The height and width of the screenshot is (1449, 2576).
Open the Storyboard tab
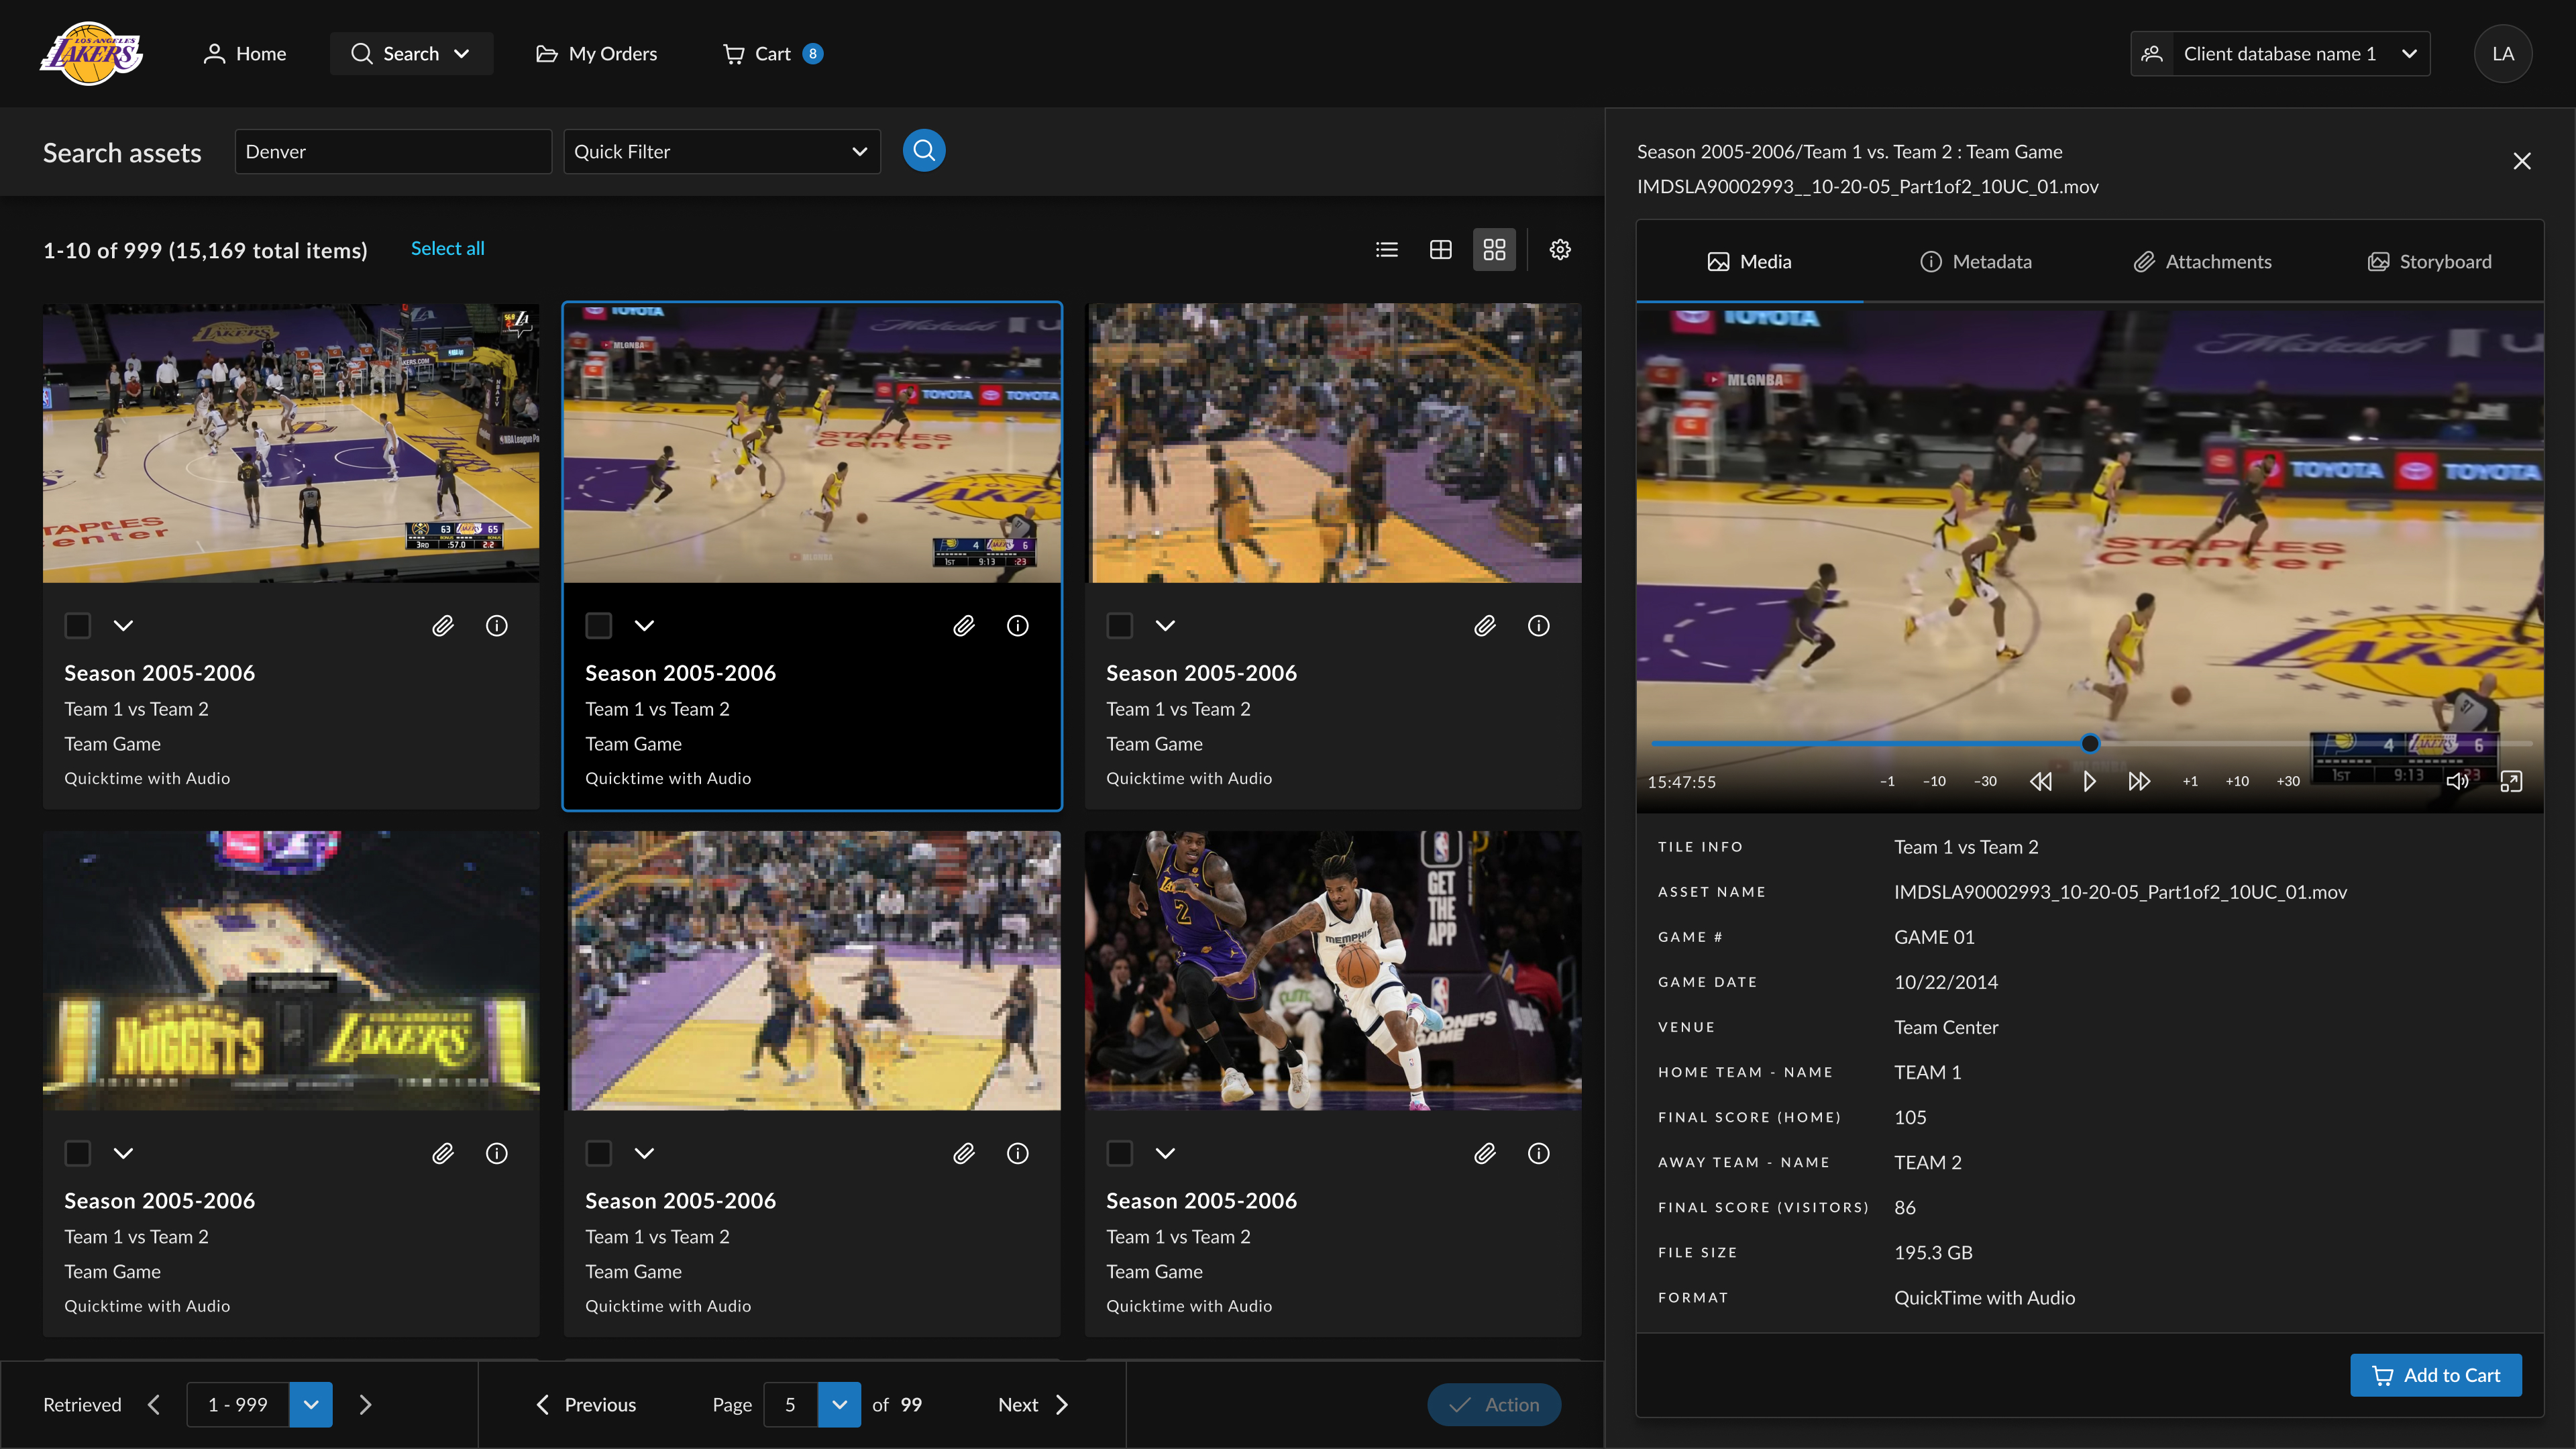tap(2430, 262)
